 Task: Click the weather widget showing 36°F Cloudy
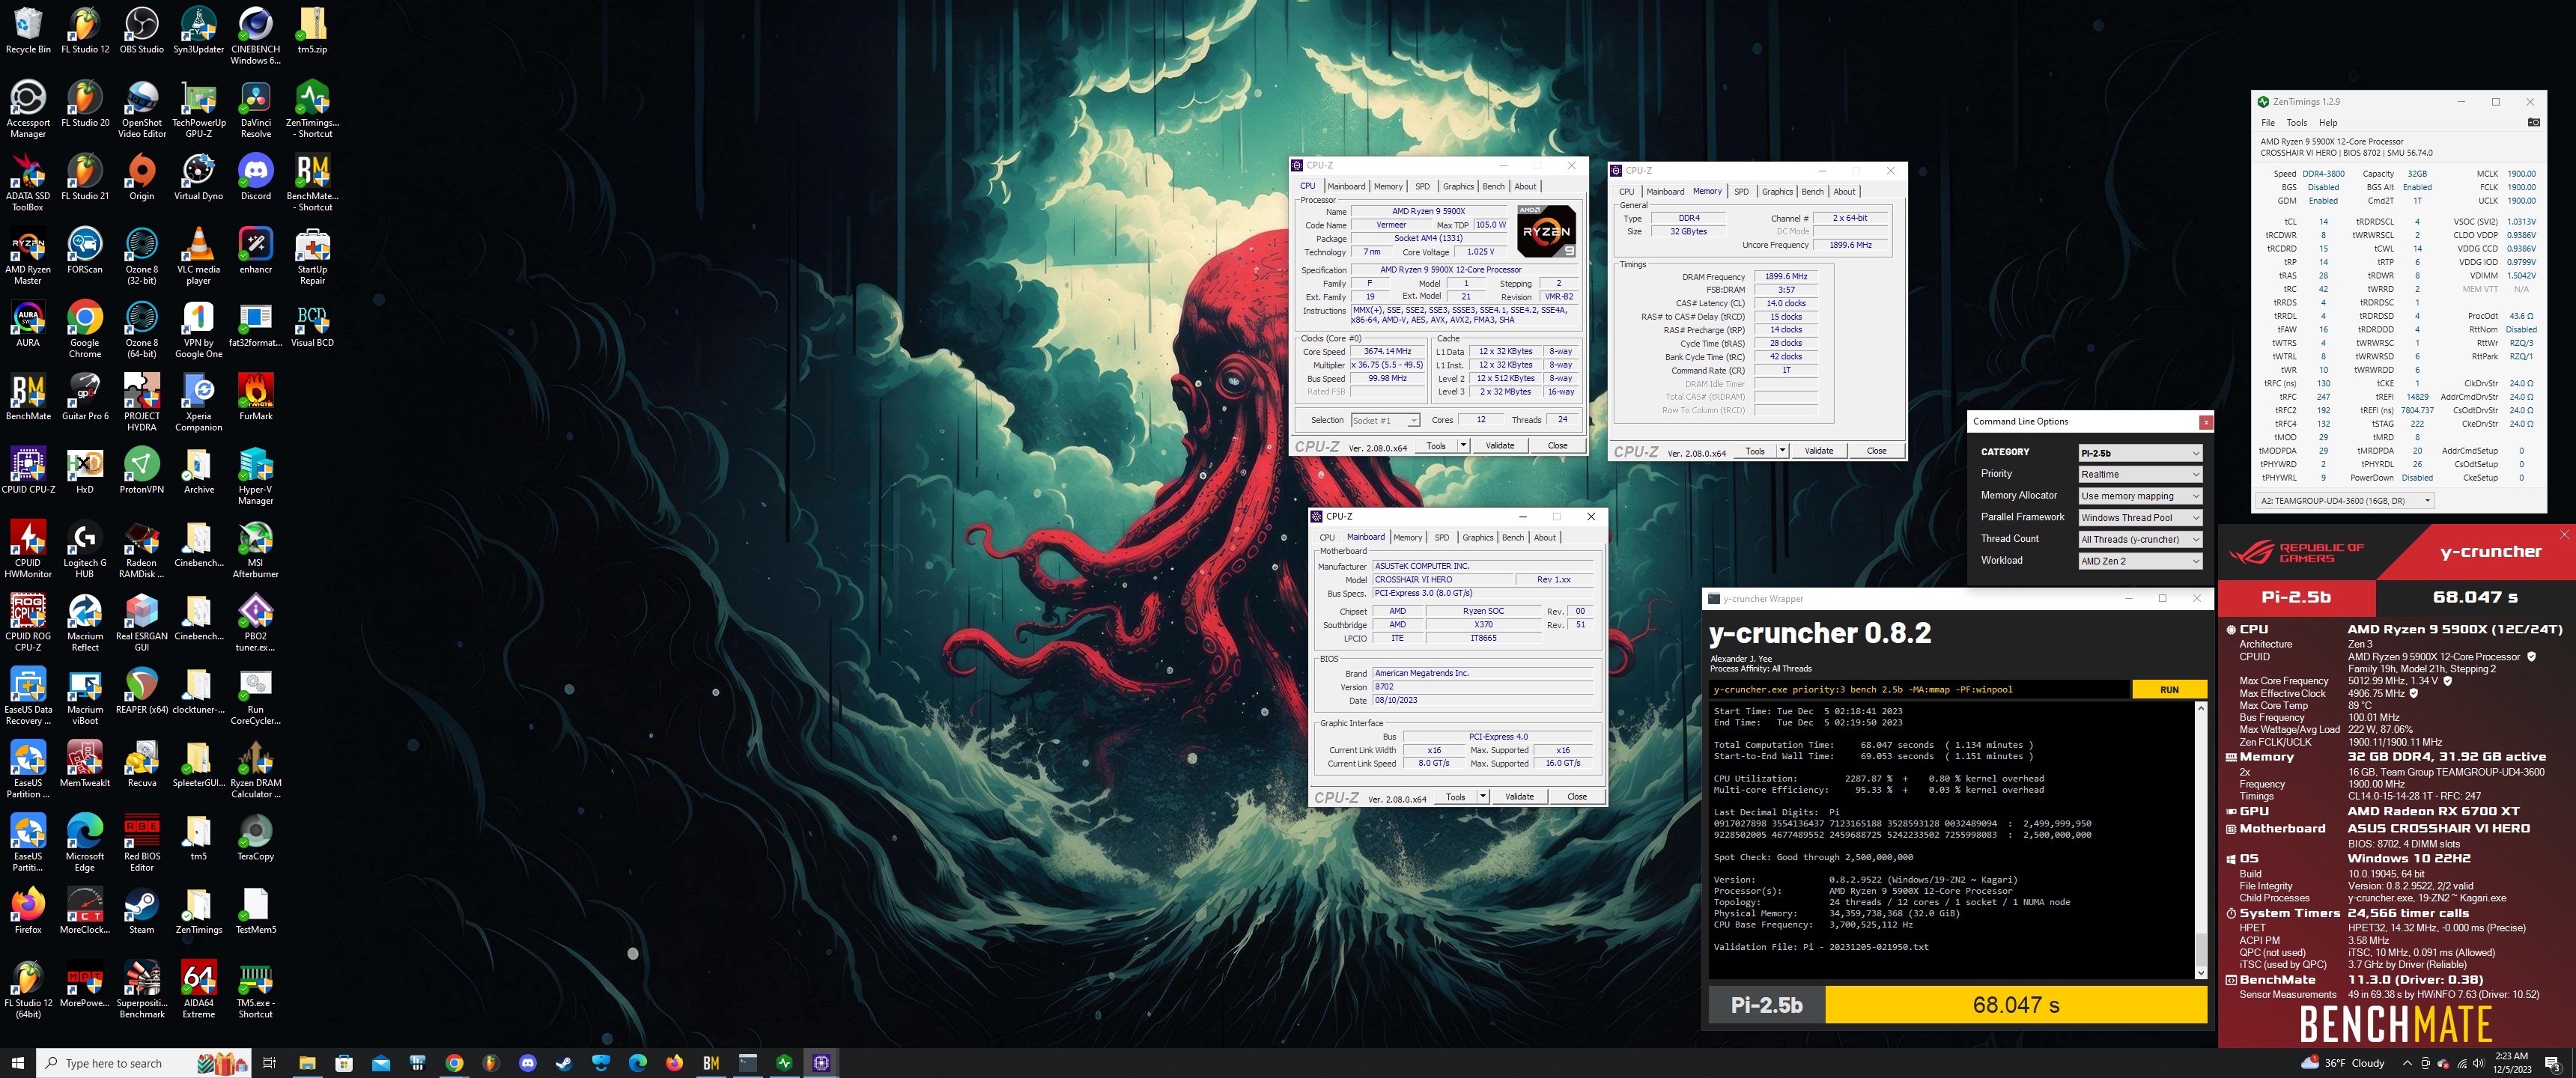coord(2343,1063)
